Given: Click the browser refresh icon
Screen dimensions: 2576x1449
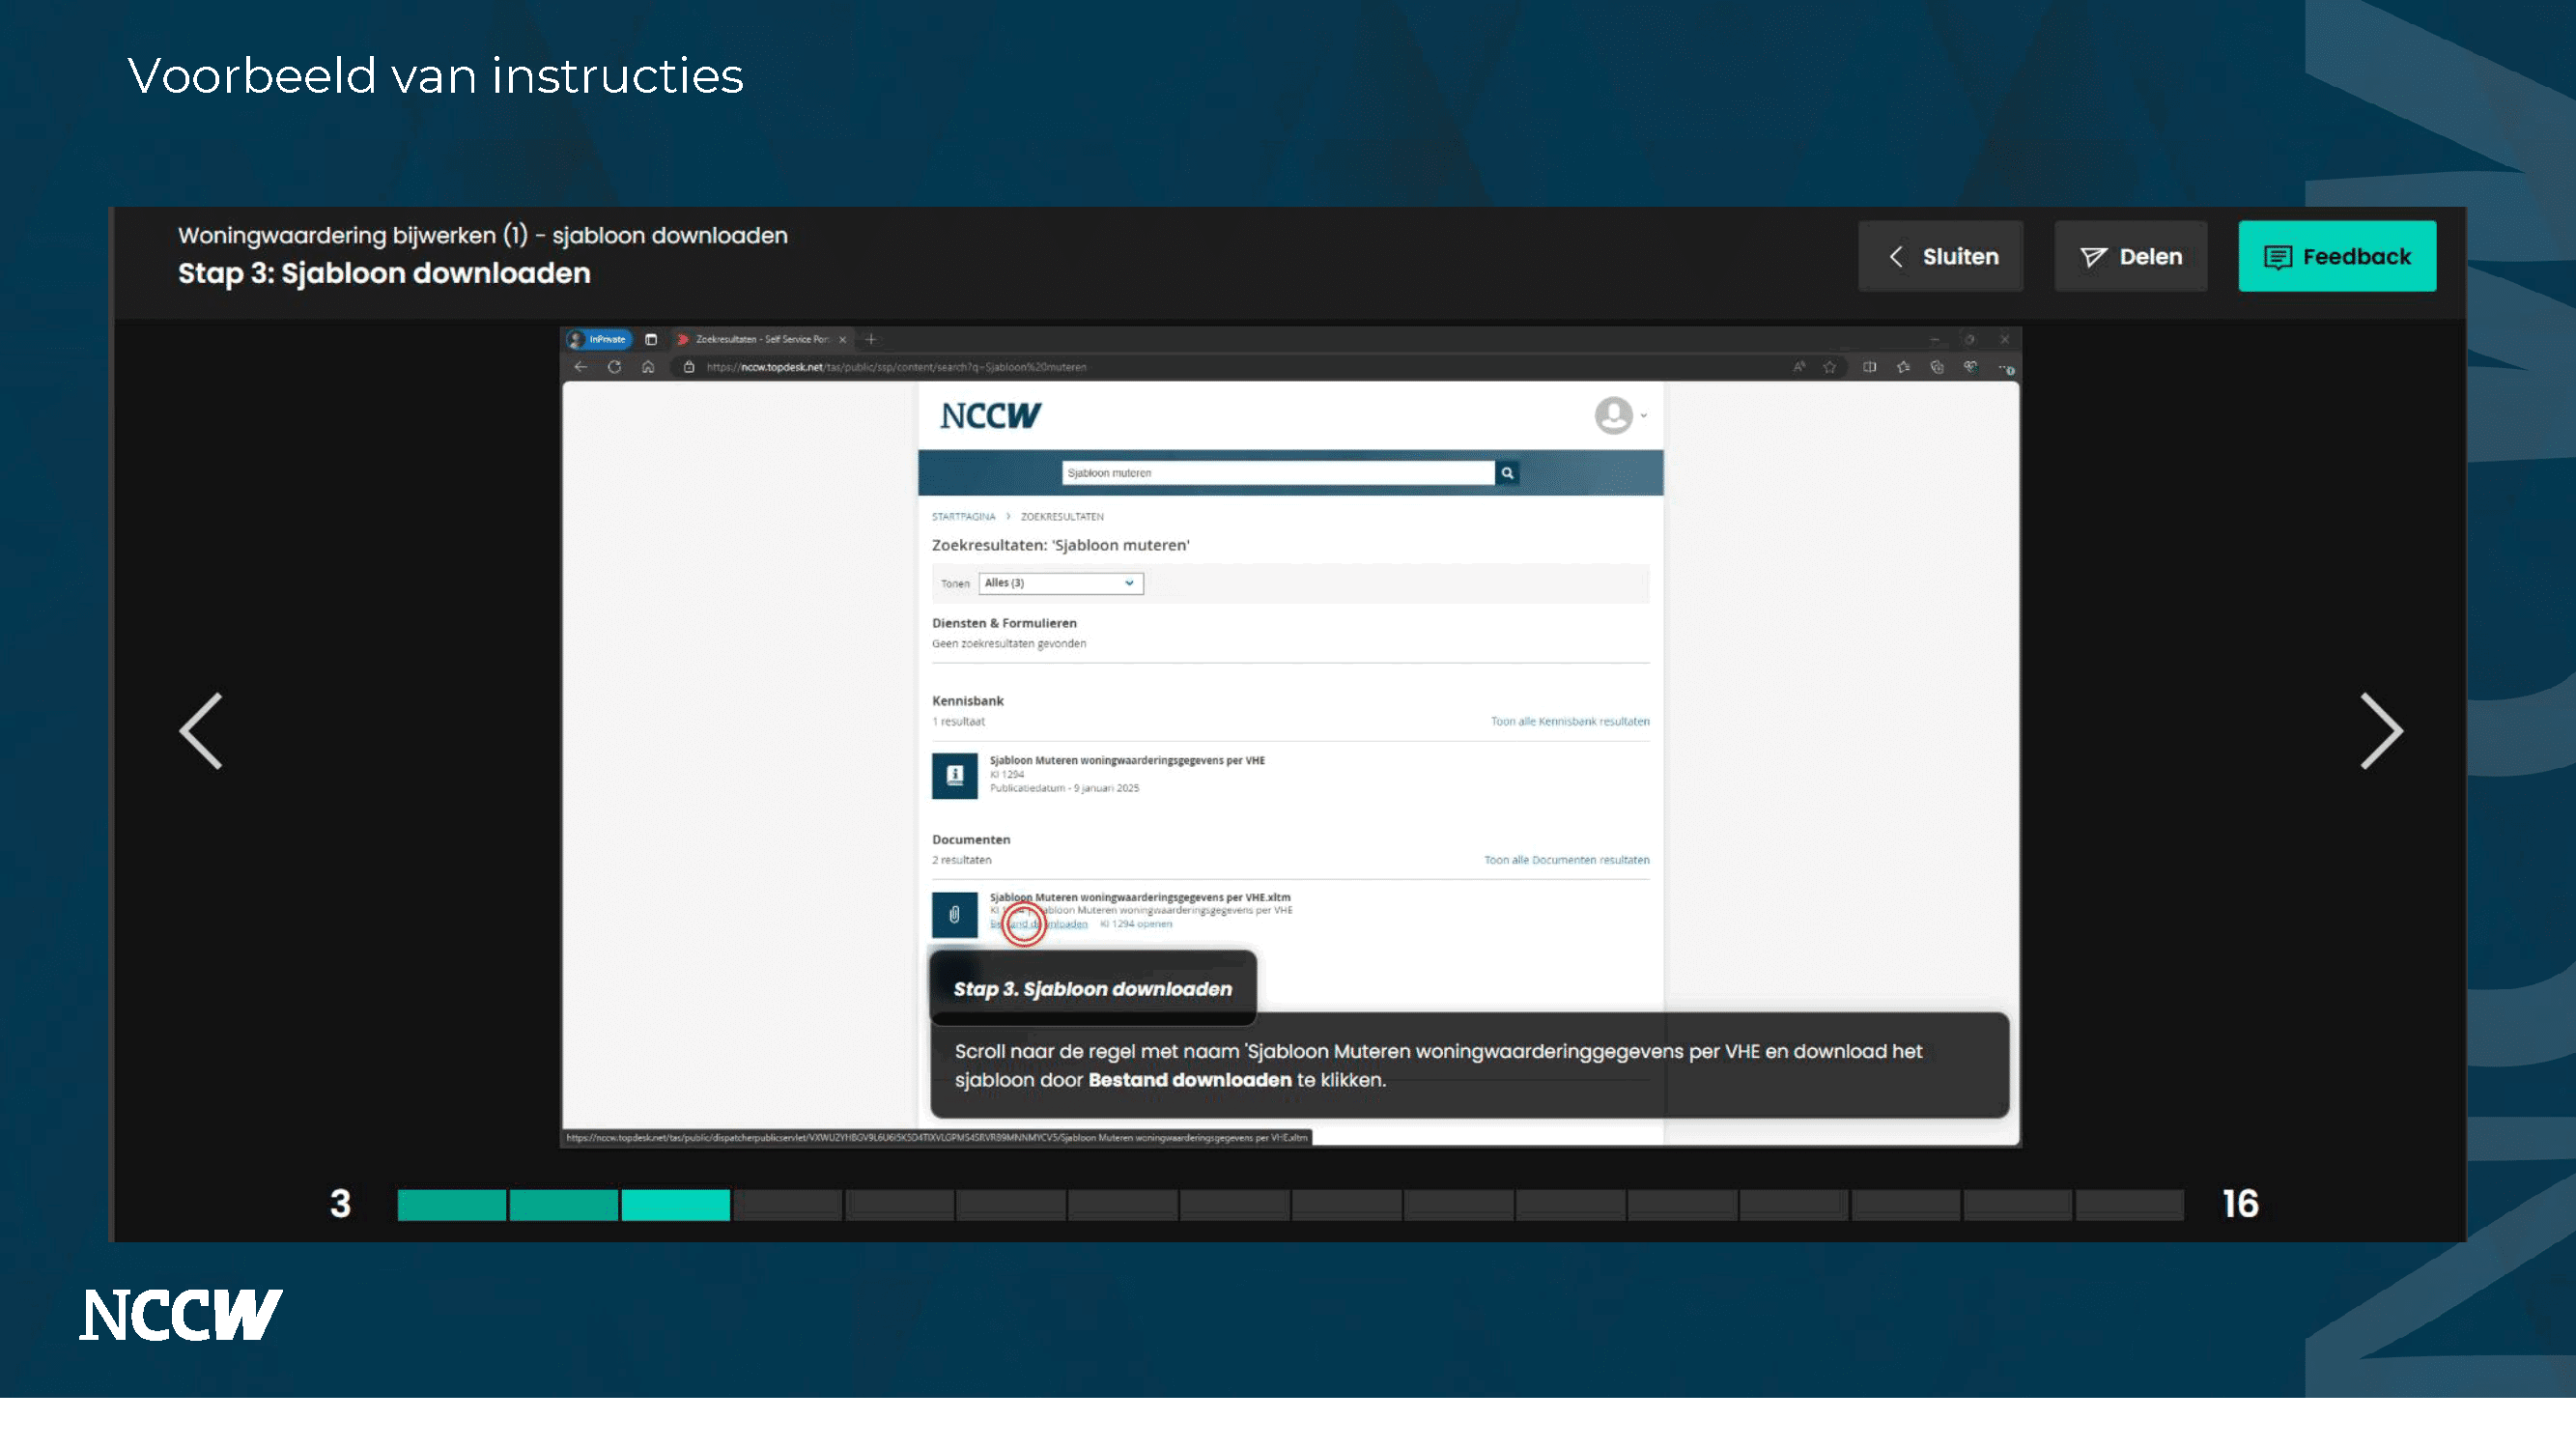Looking at the screenshot, I should 614,367.
